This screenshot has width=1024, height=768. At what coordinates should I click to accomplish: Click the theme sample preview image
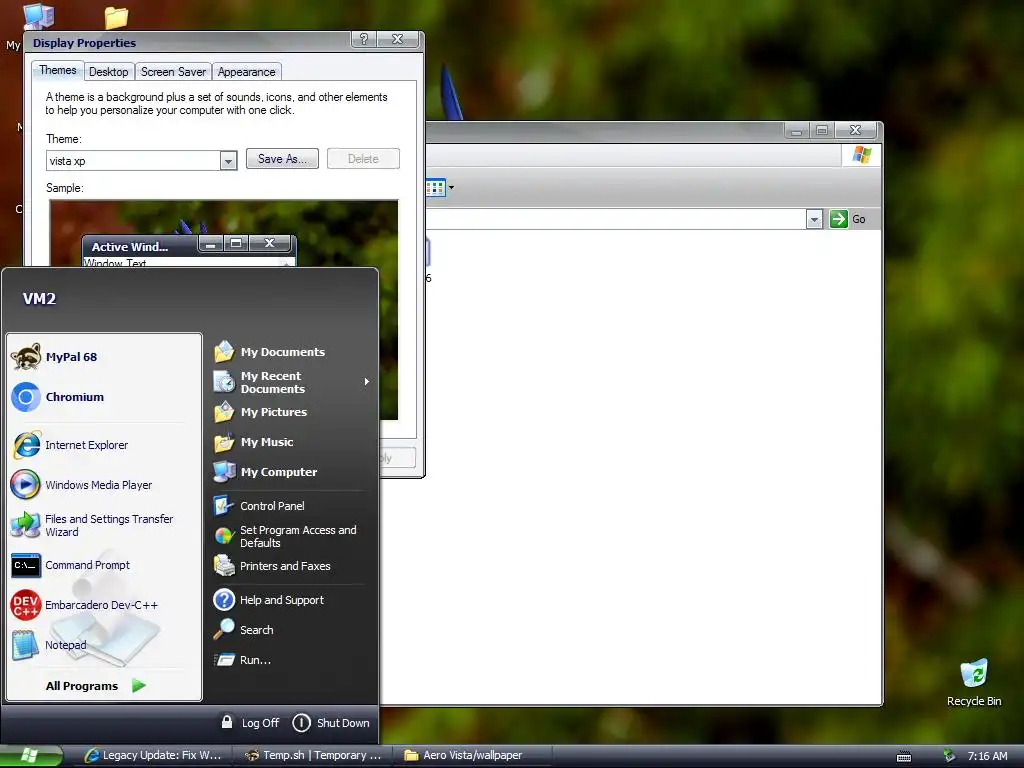coord(224,310)
